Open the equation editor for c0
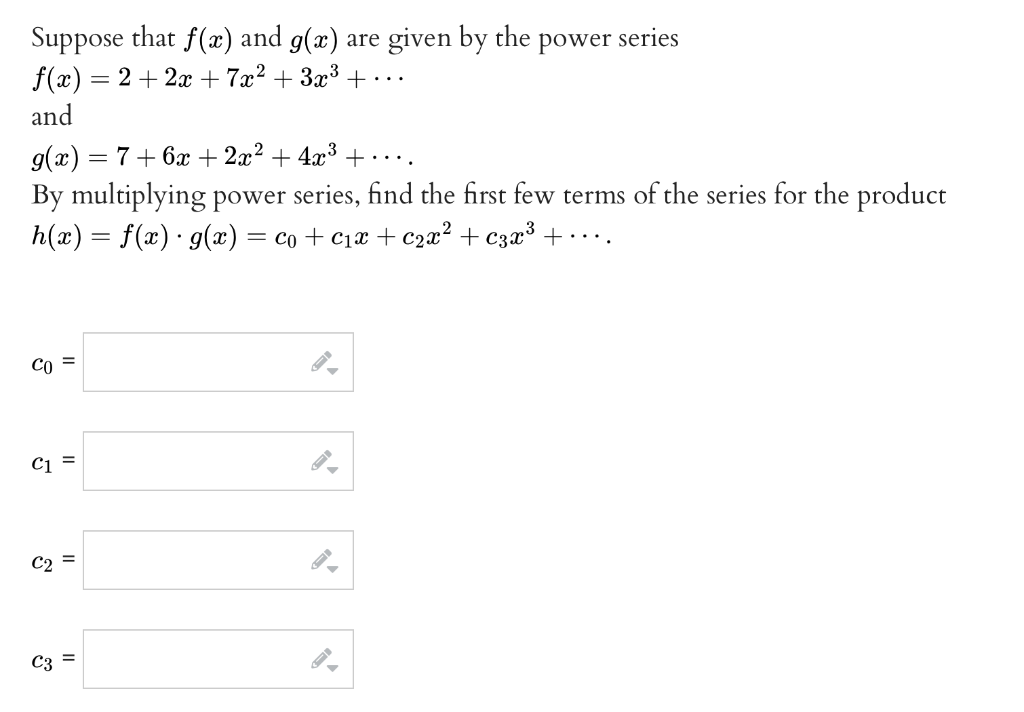Screen dimensions: 1024x712 [322, 362]
